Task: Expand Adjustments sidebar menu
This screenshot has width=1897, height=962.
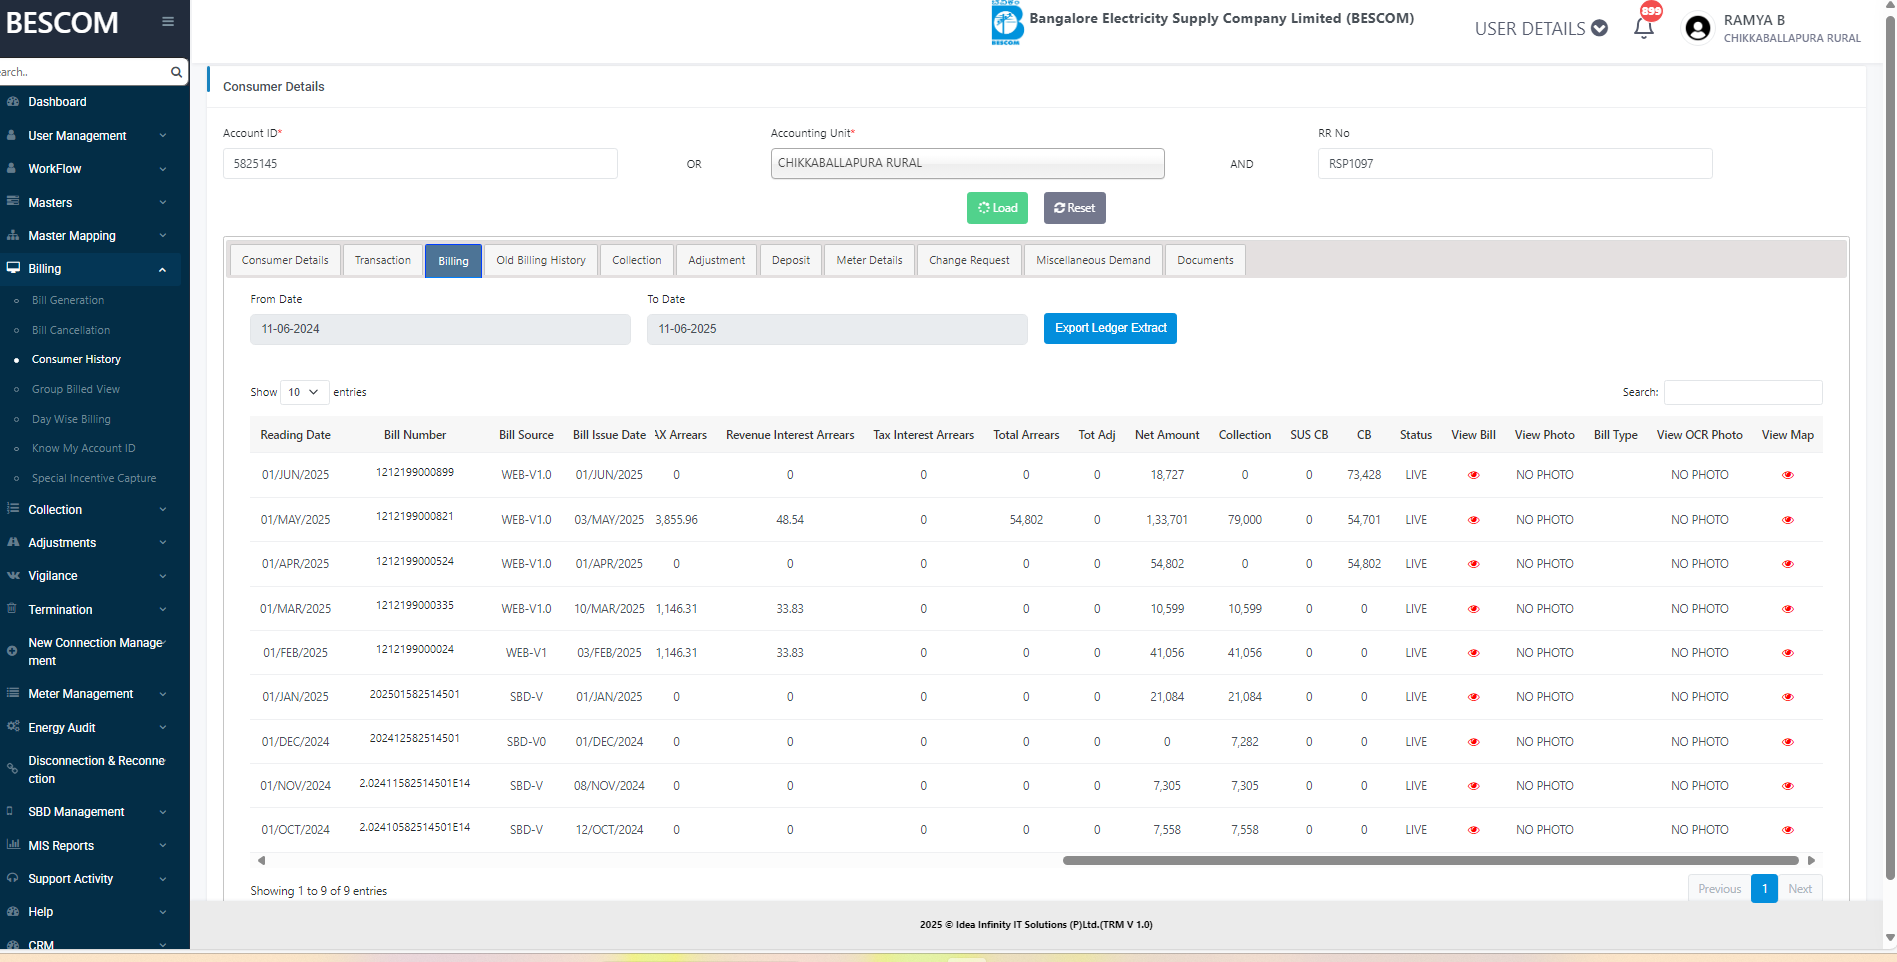Action: [x=90, y=543]
